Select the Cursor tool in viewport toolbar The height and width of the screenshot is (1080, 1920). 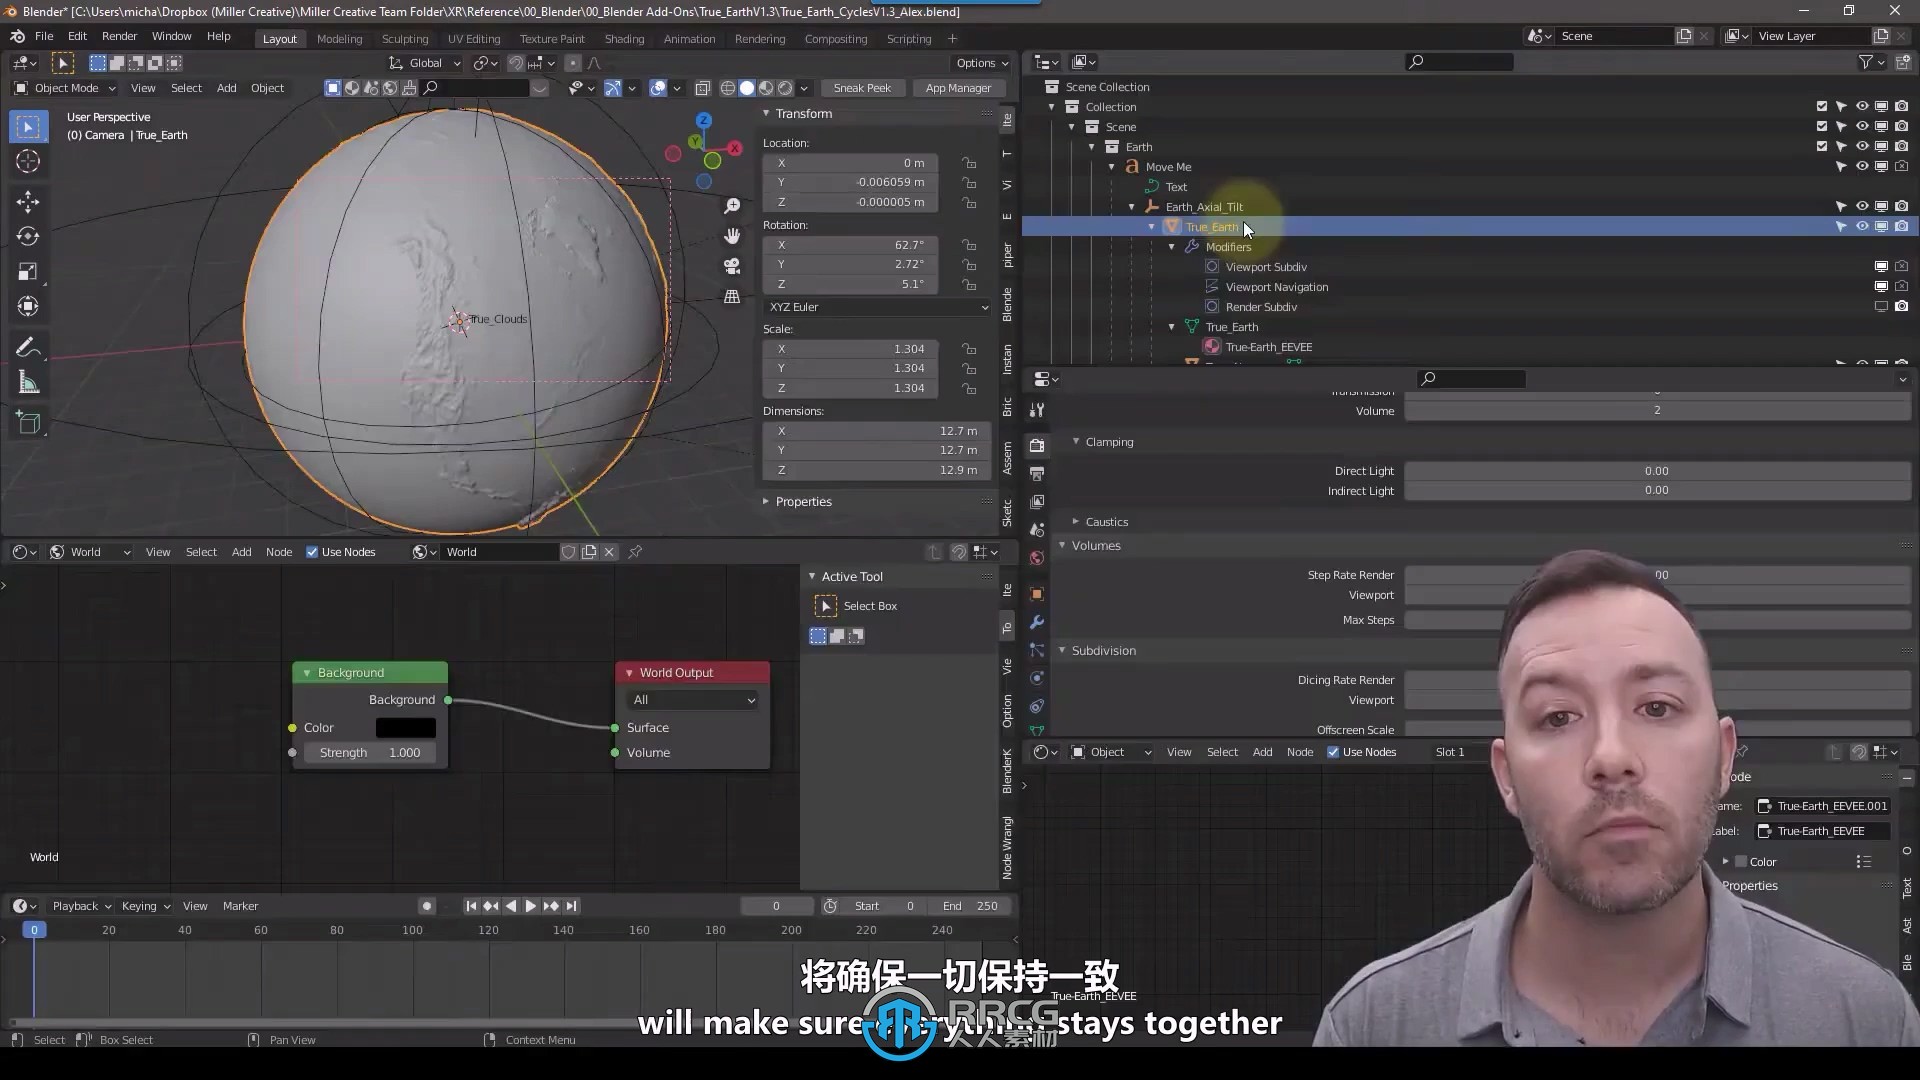(x=28, y=161)
